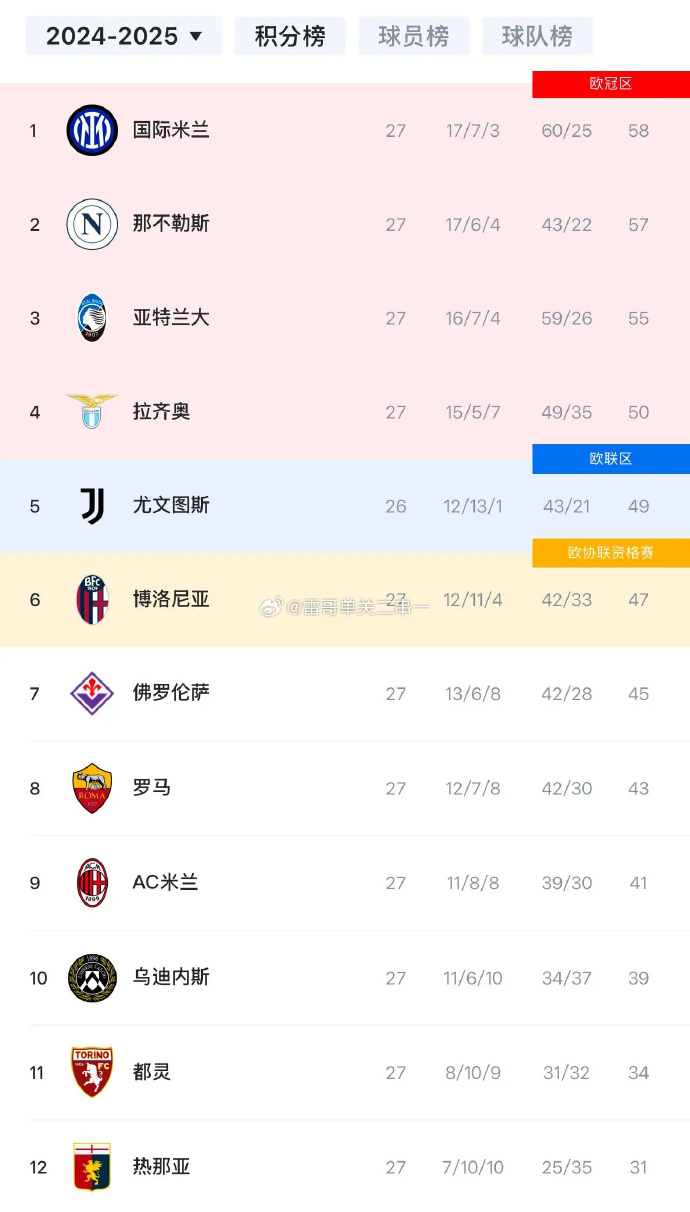Open the 尤文图斯 team page
The width and height of the screenshot is (690, 1212).
[171, 506]
